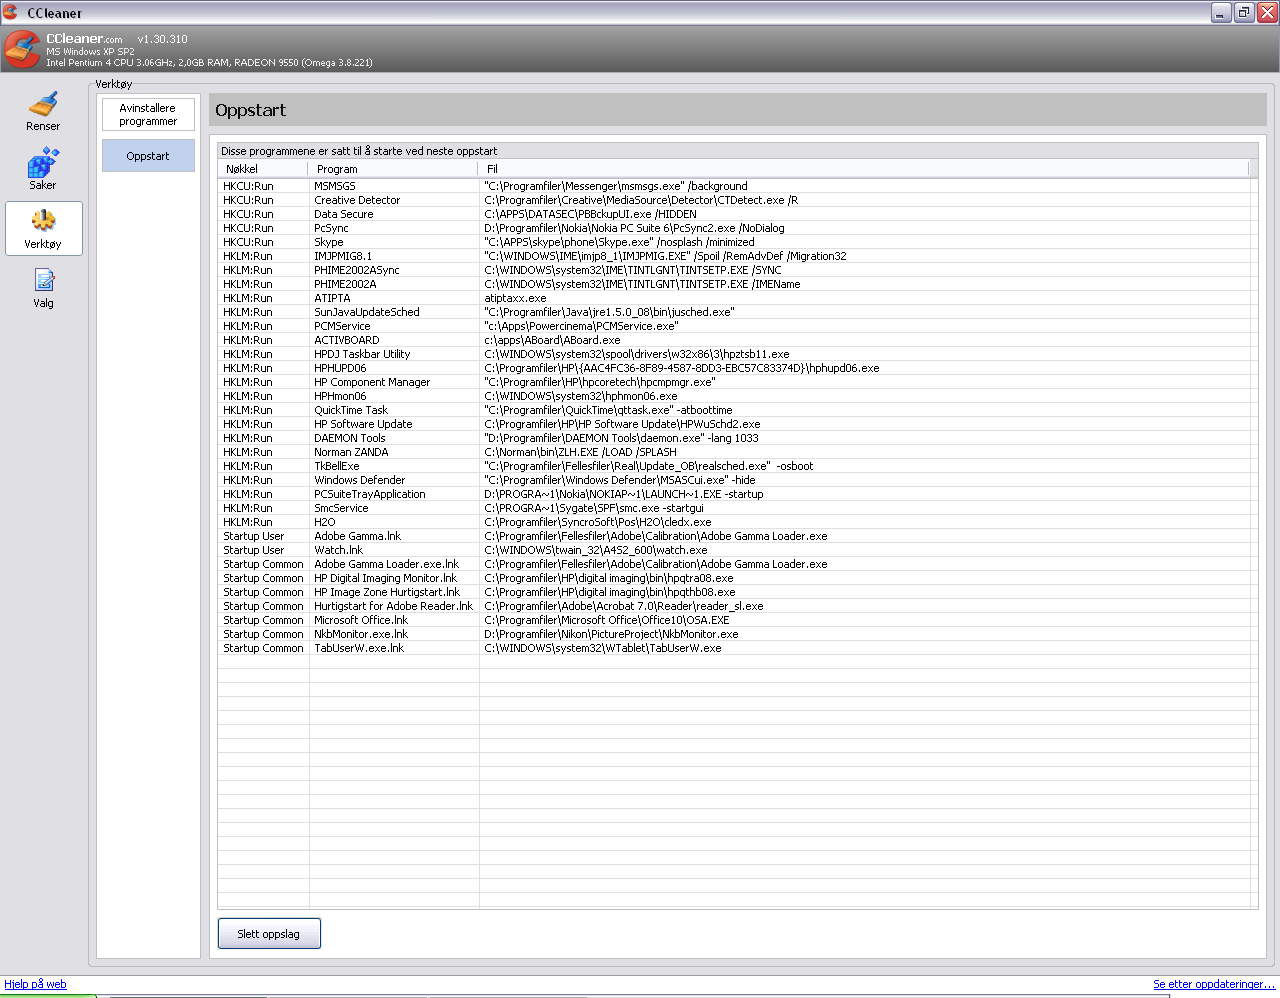Open the Saker issues section
The image size is (1280, 998).
pos(43,170)
